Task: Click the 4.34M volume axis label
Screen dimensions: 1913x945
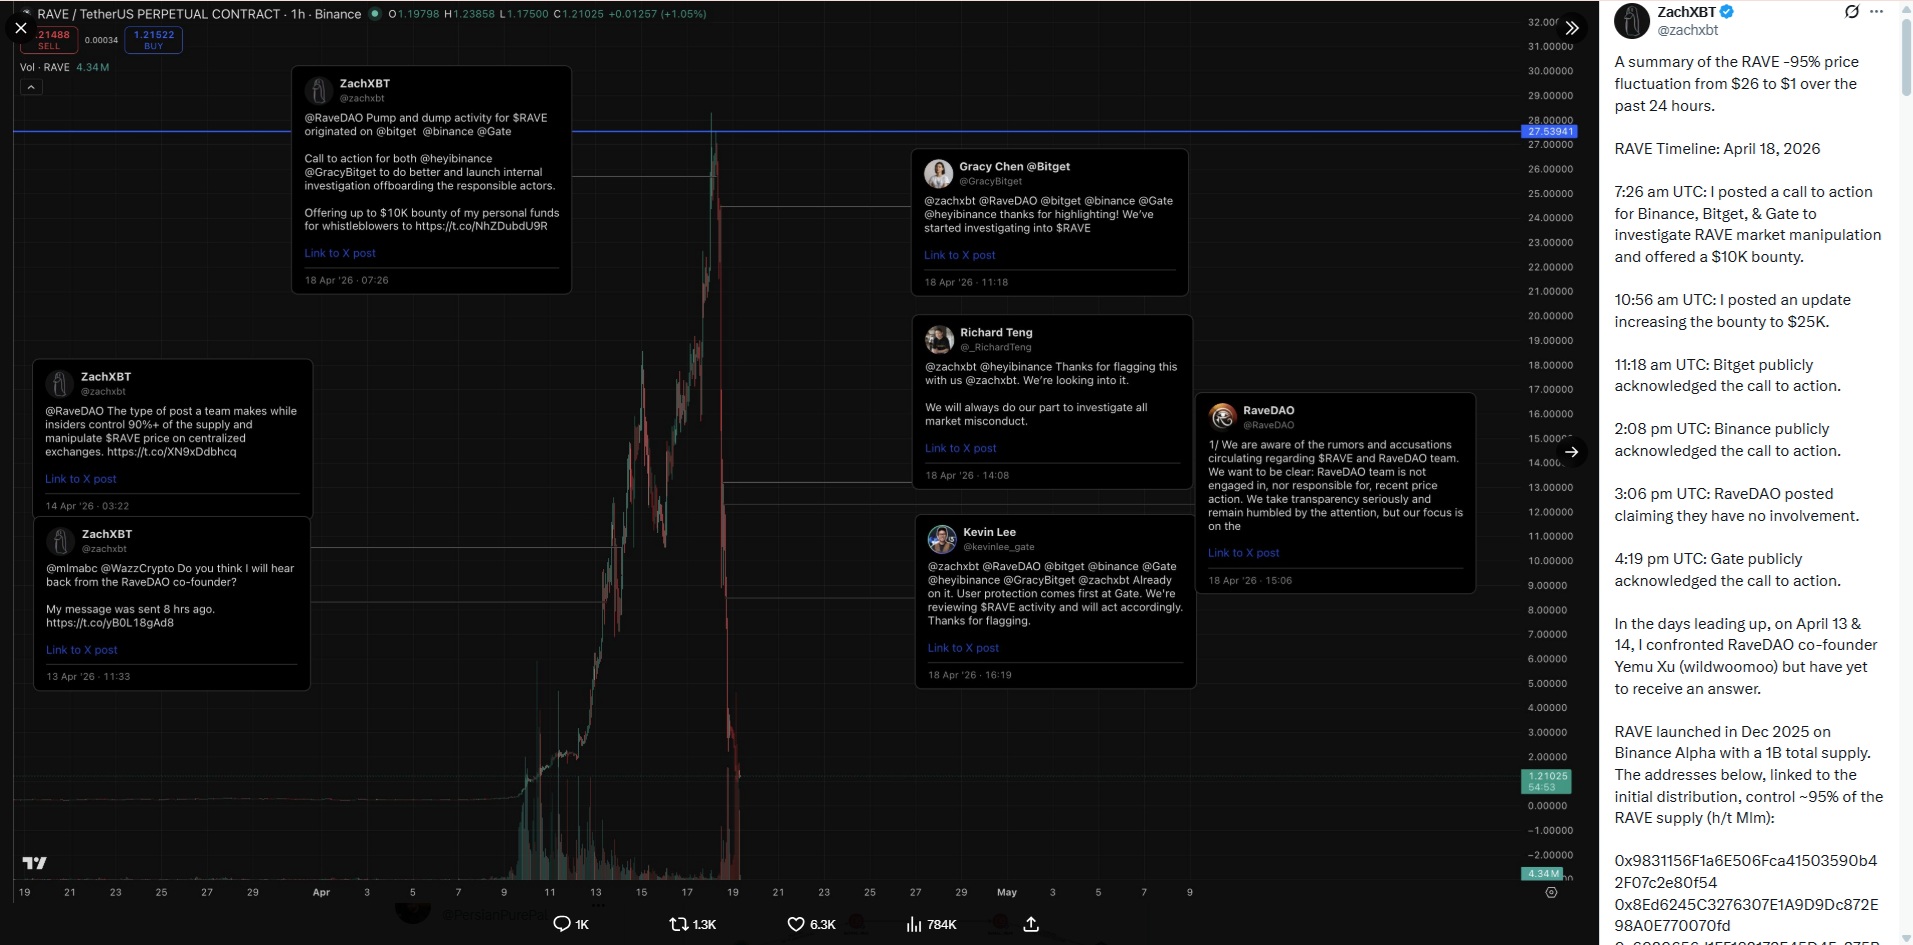Action: (x=1541, y=873)
